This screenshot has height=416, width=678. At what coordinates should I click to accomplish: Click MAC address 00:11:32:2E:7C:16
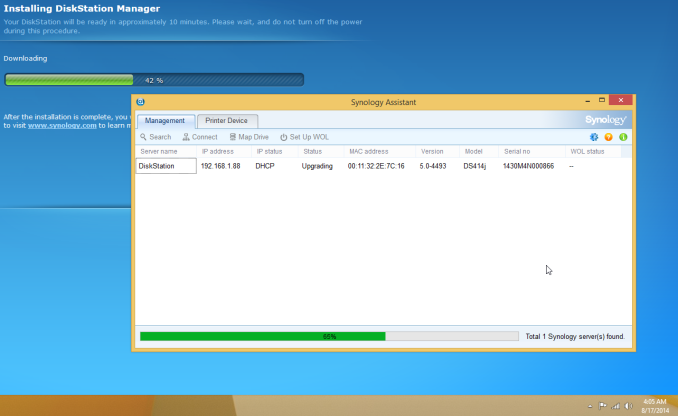tap(376, 166)
